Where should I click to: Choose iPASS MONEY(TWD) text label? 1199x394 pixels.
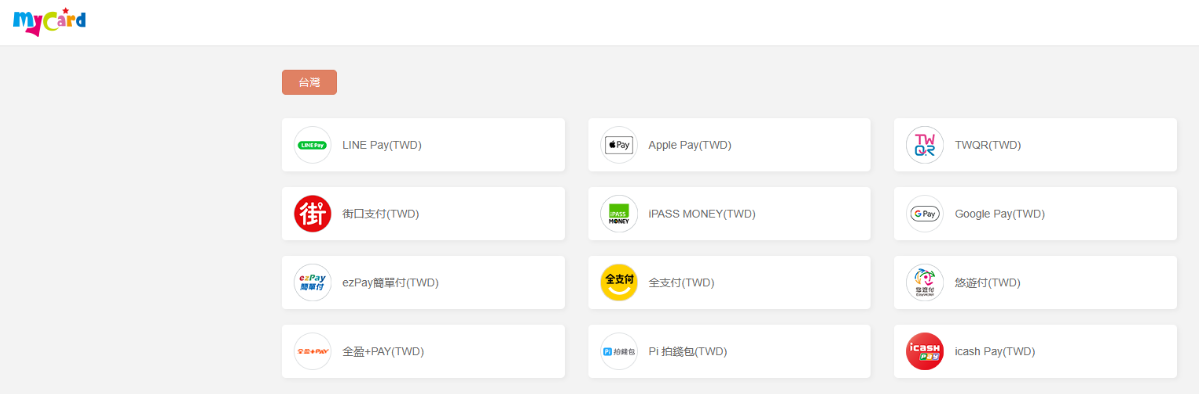[702, 213]
